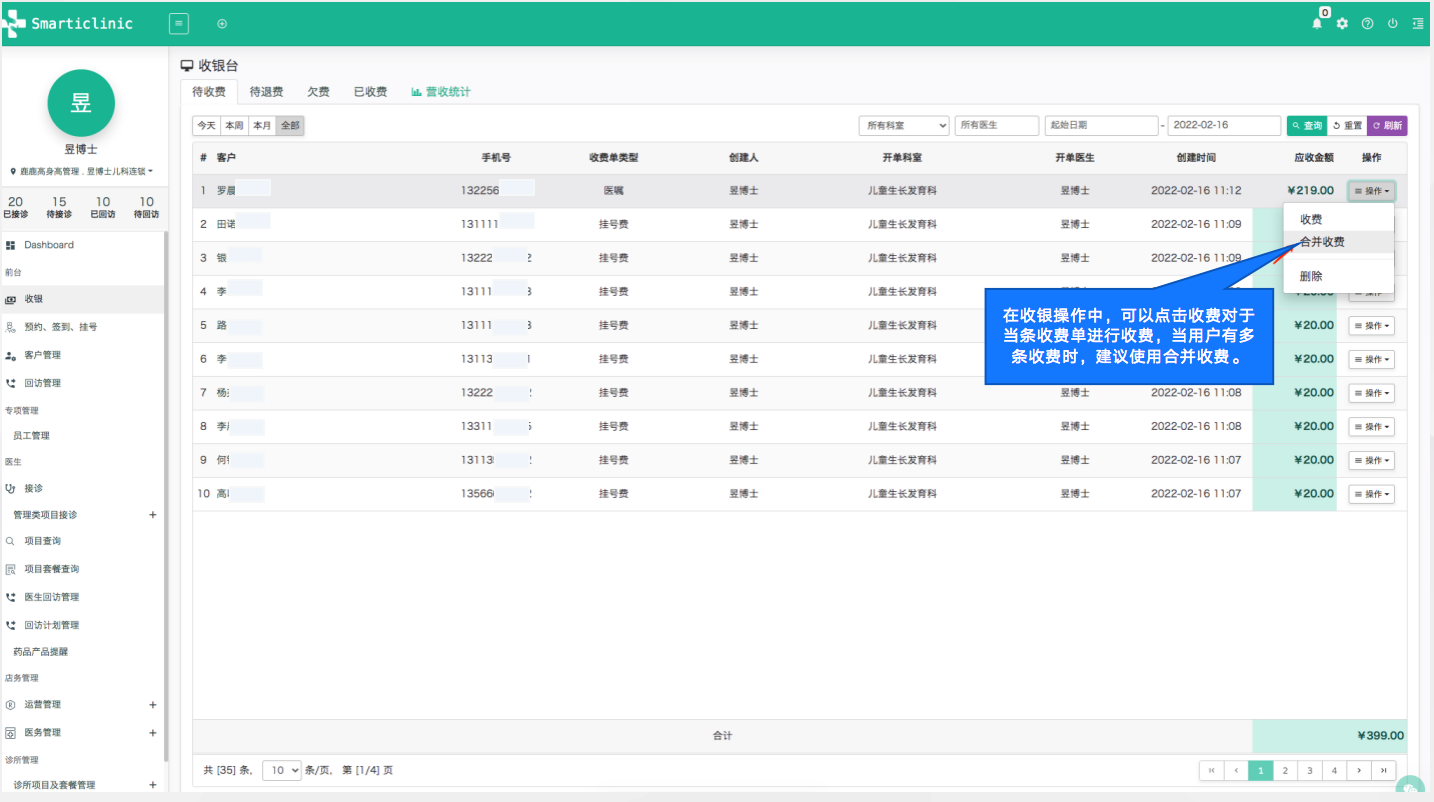Screen dimensions: 1434x802
Task: Click the 重置 reset button
Action: coord(1347,126)
